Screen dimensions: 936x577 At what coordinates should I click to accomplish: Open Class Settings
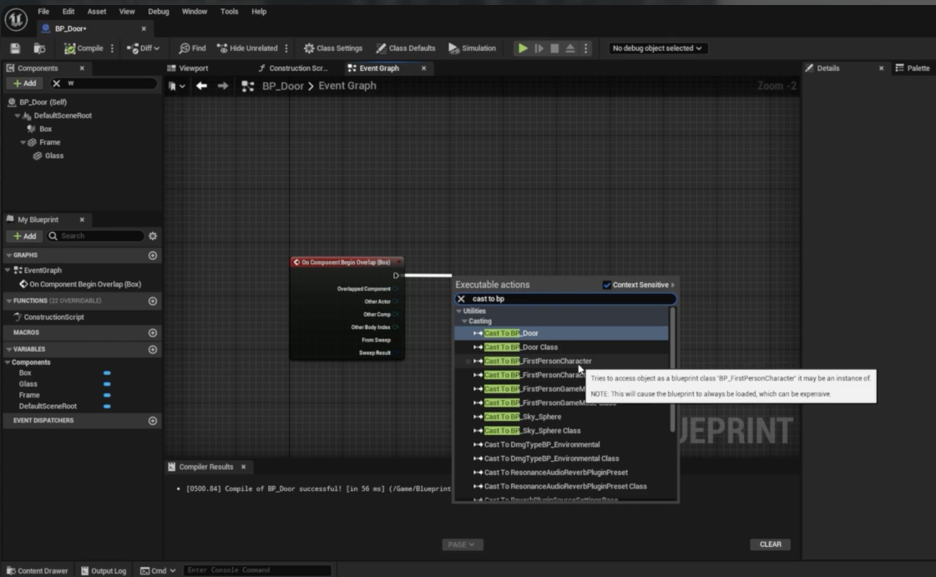[x=333, y=48]
